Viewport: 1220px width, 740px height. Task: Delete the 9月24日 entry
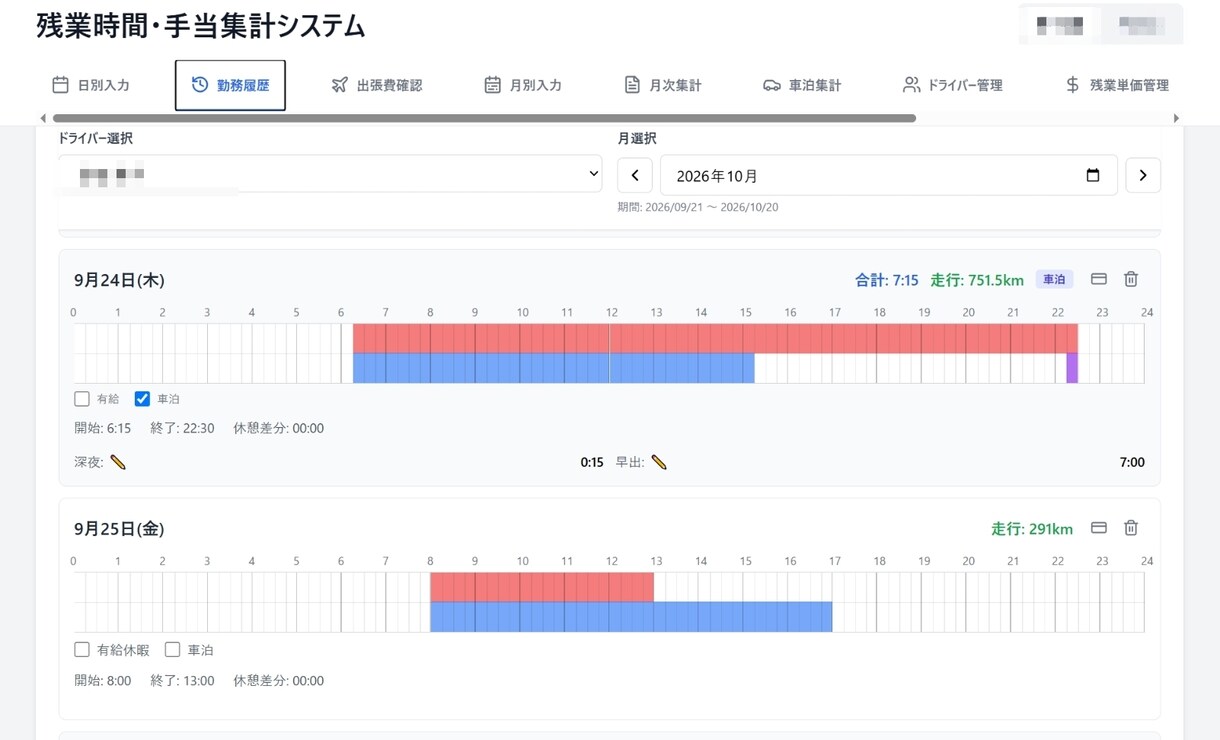[1131, 279]
